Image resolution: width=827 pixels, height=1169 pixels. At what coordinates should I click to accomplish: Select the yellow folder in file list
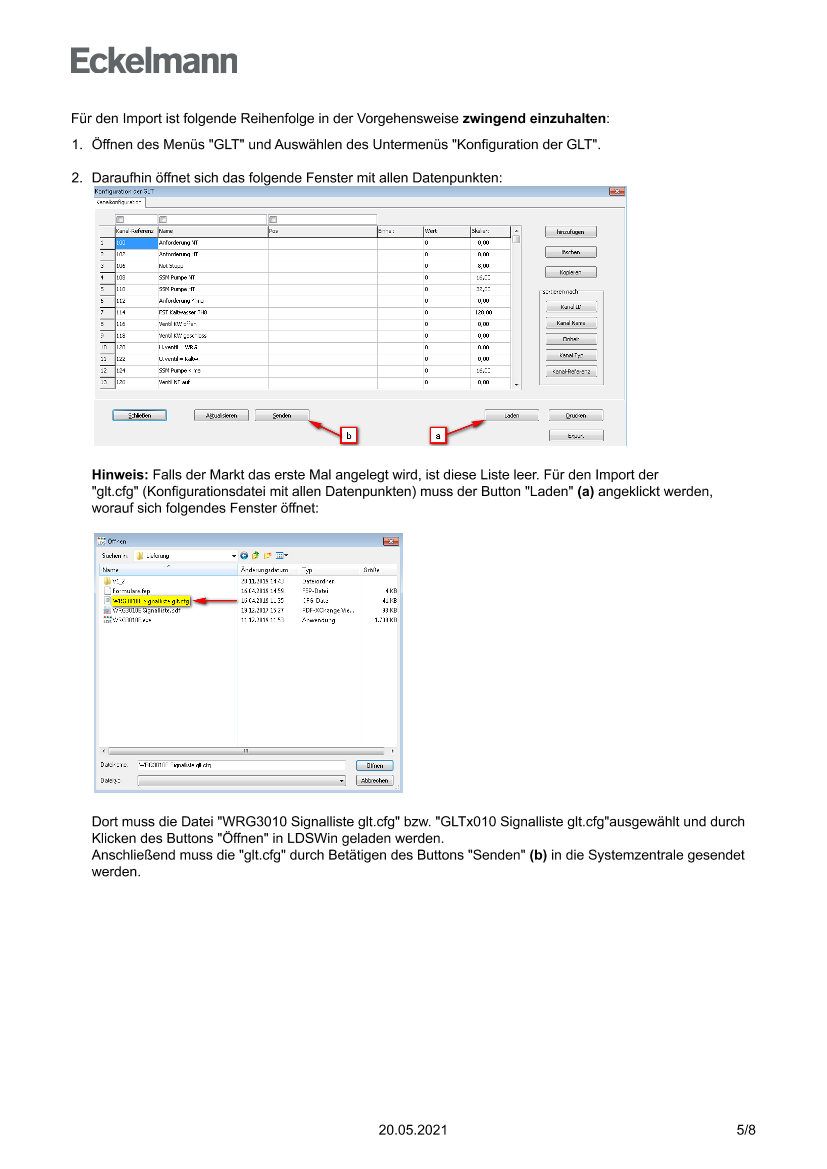pos(107,580)
